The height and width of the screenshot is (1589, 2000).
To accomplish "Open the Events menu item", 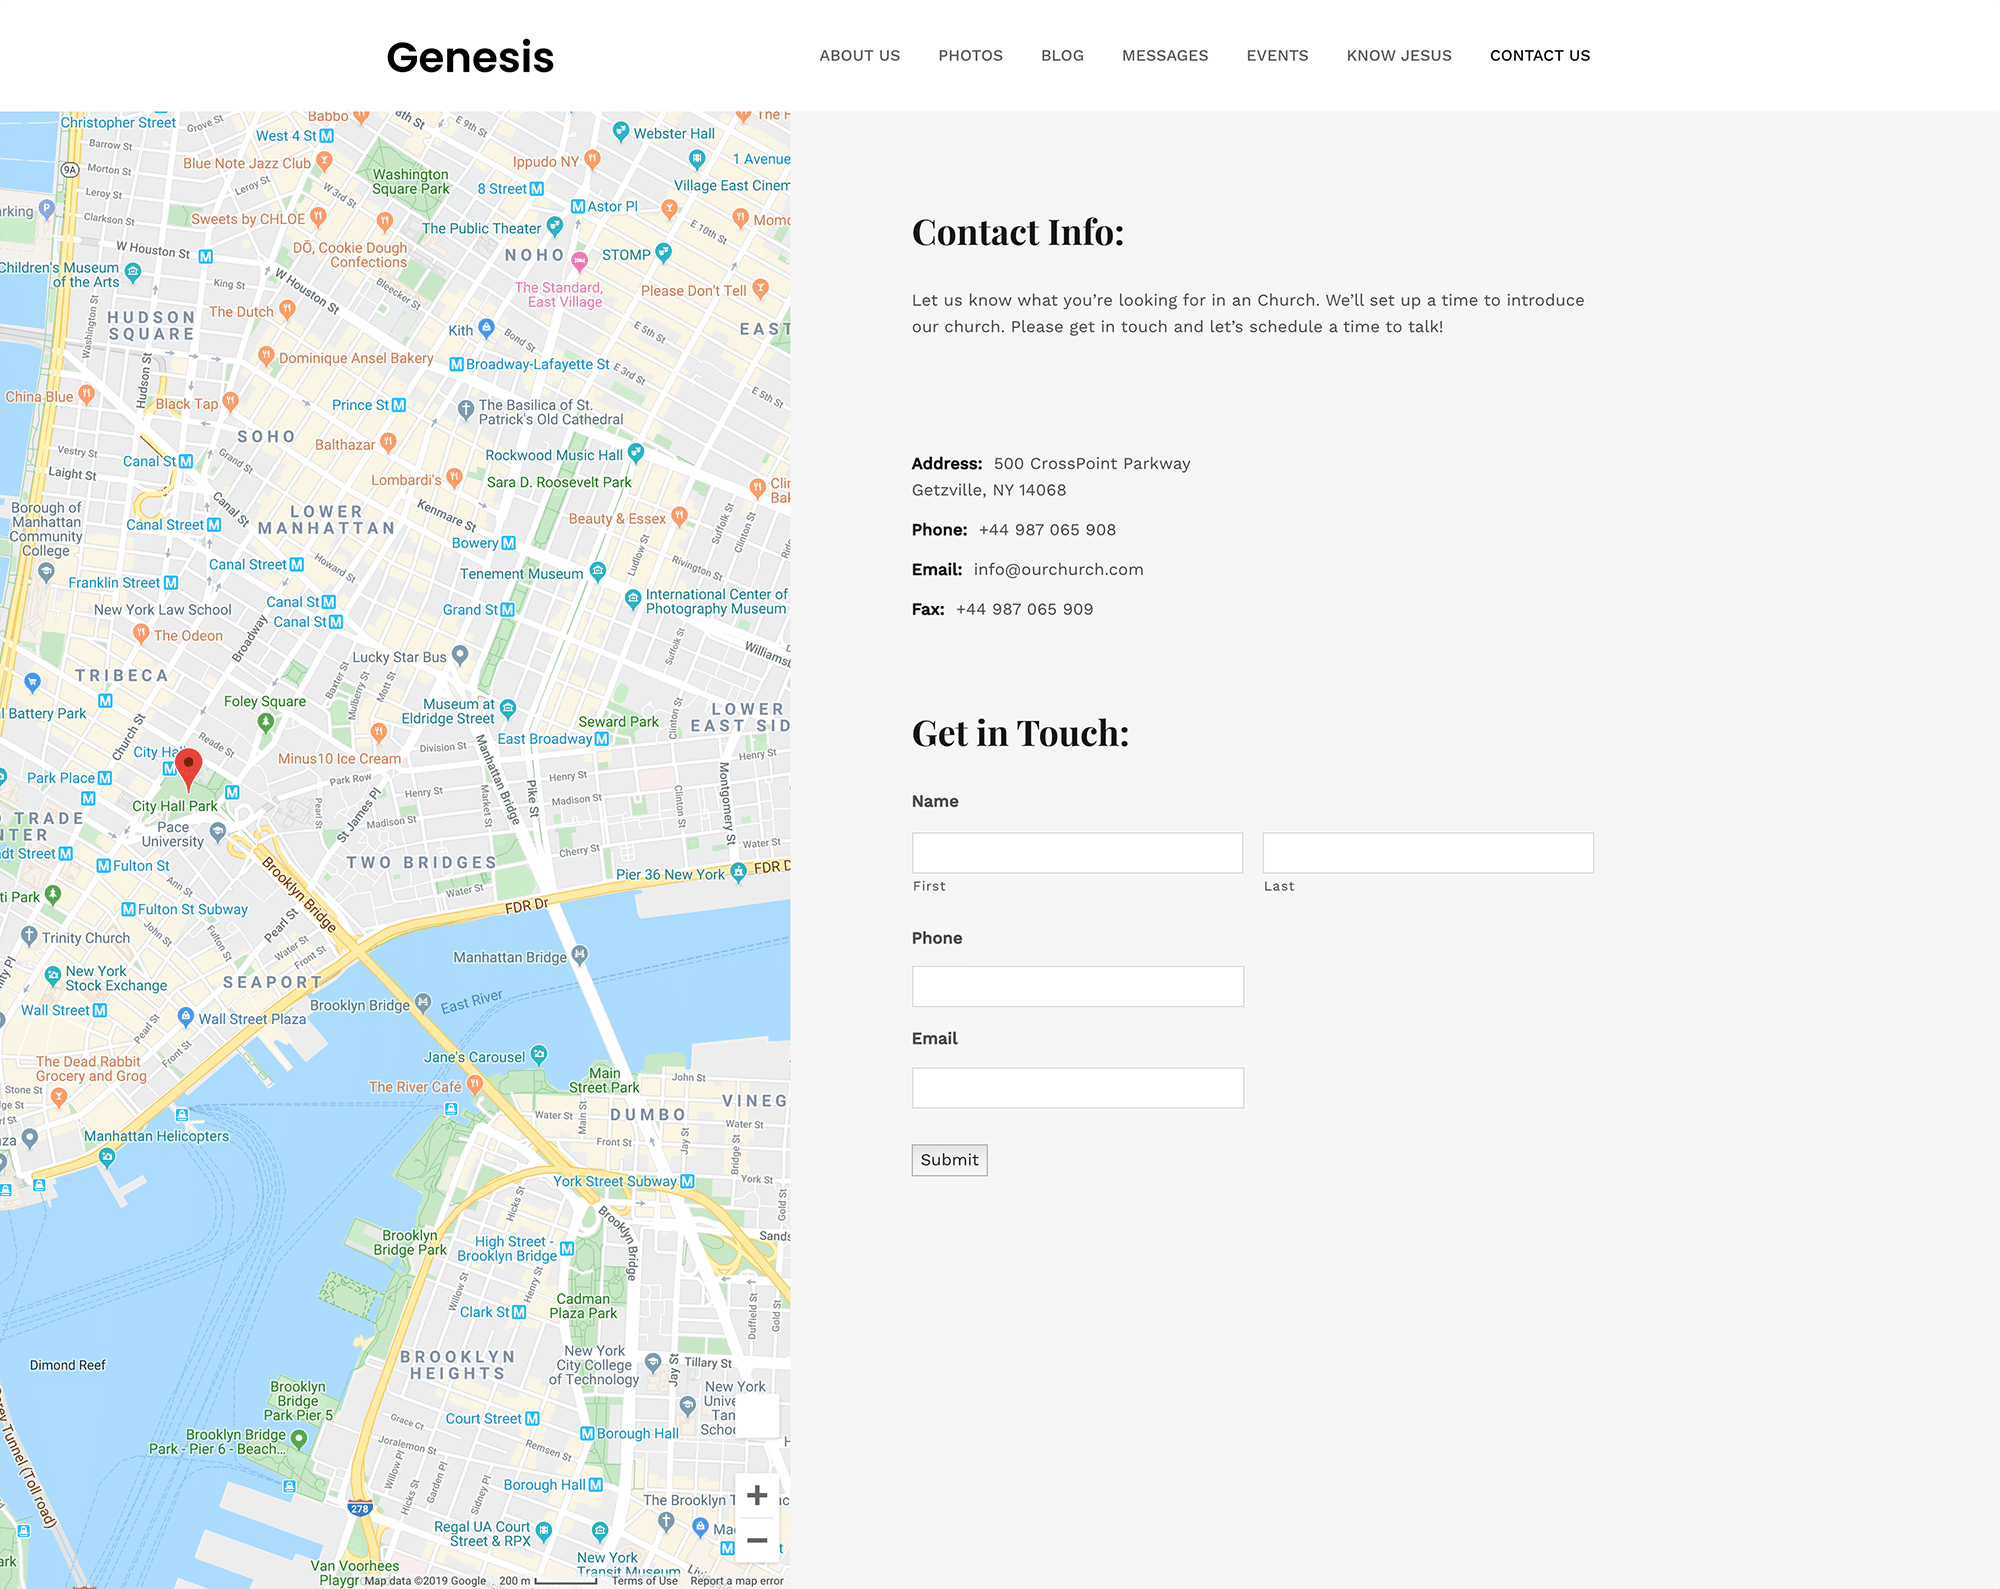I will 1277,56.
